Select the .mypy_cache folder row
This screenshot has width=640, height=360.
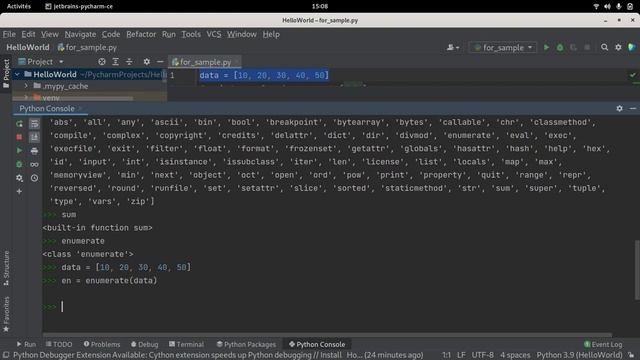click(89, 86)
